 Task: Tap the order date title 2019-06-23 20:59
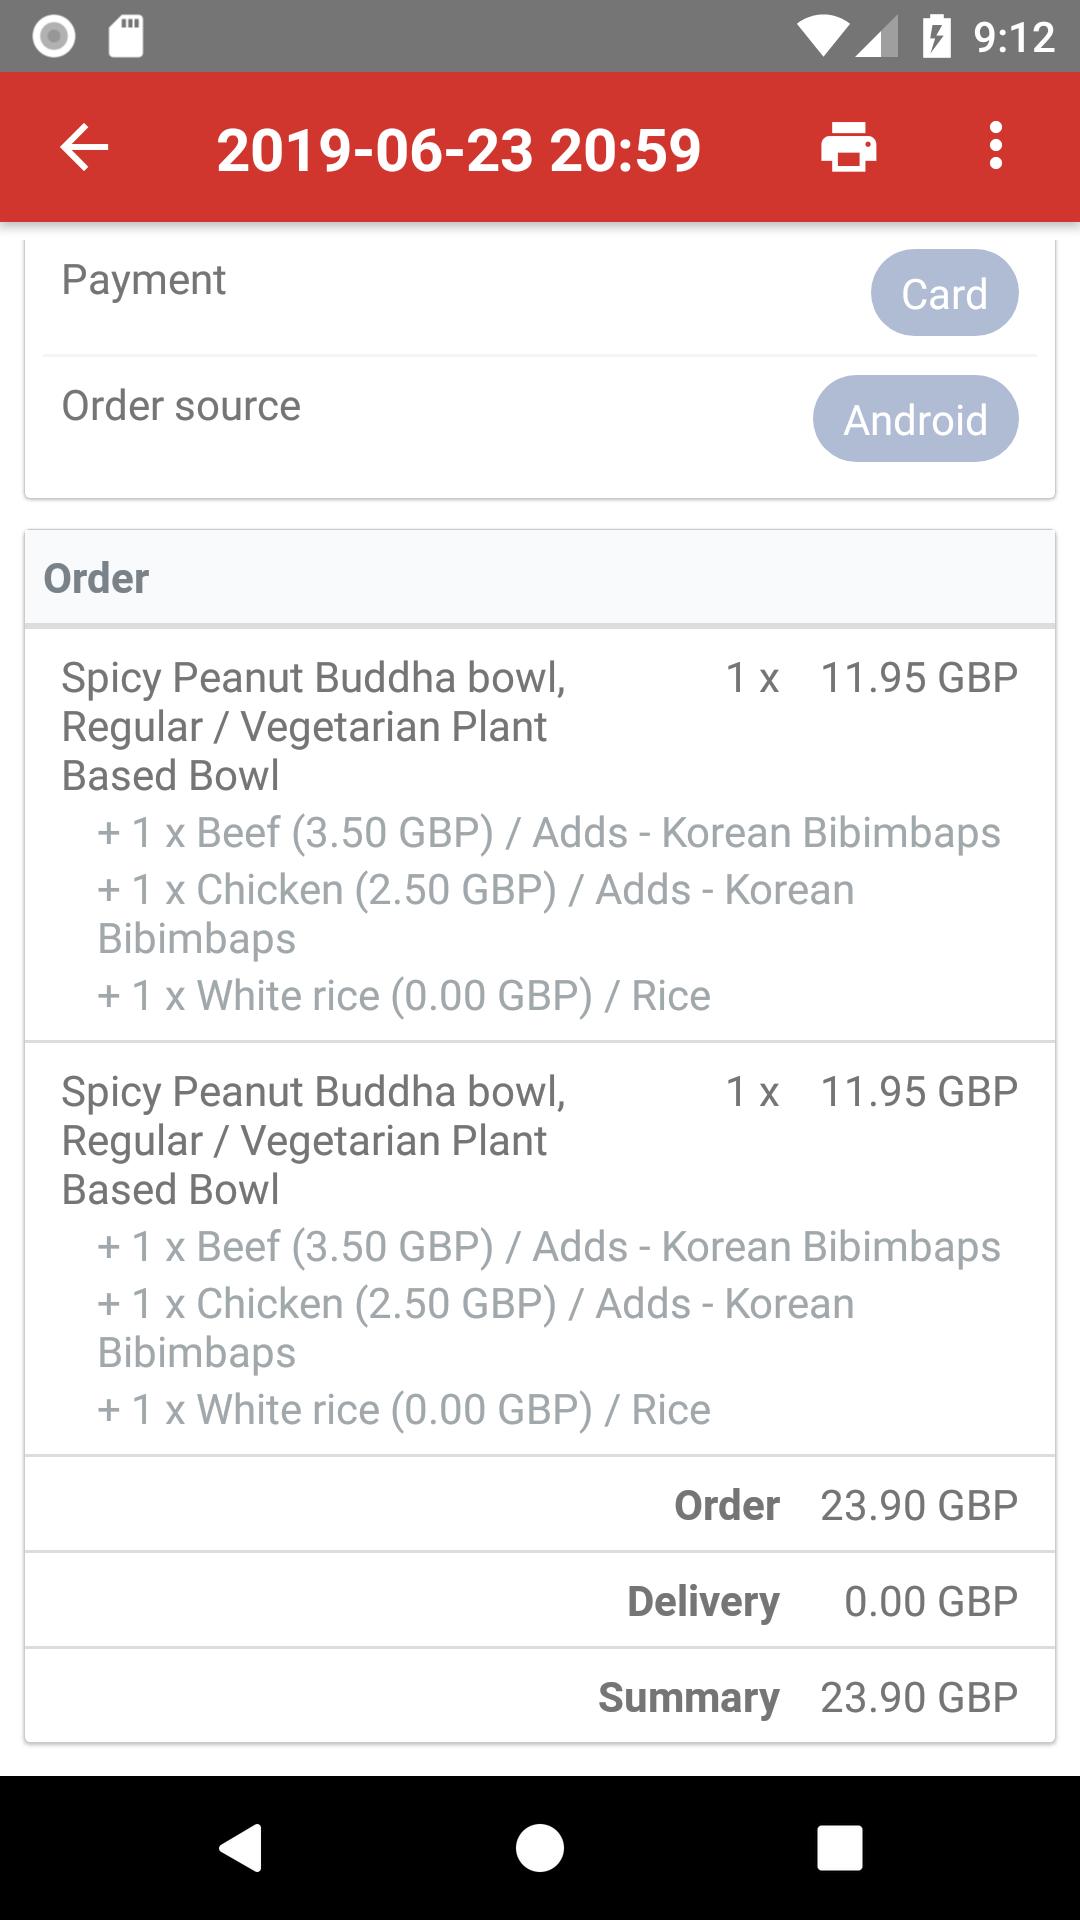coord(459,150)
